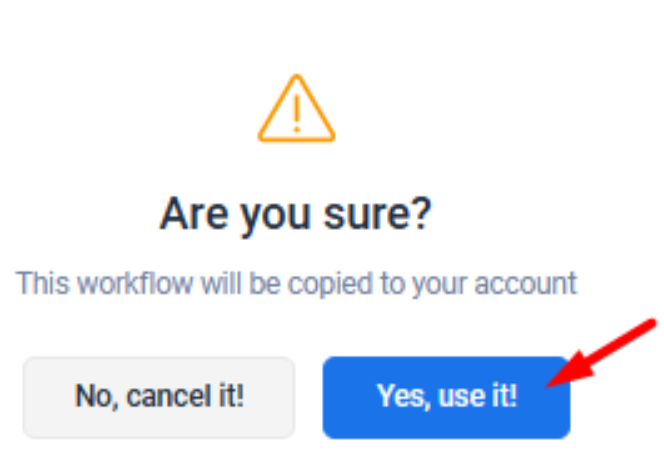This screenshot has height=453, width=664.
Task: Cancel the workflow copy confirmation
Action: (x=159, y=397)
